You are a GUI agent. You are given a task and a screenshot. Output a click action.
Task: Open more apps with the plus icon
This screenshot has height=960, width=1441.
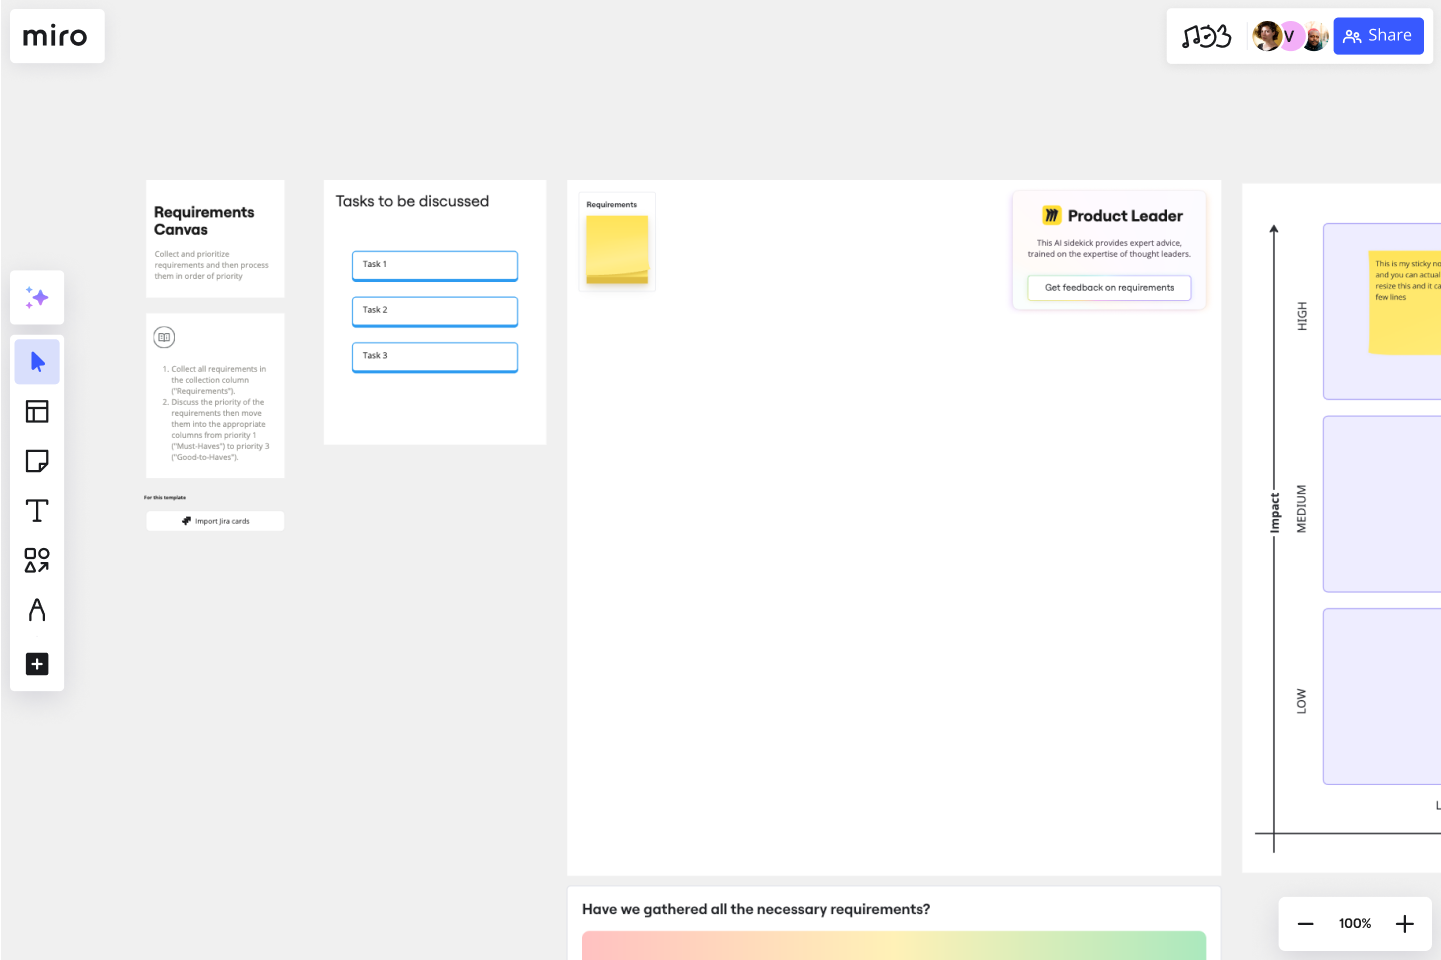click(x=37, y=664)
